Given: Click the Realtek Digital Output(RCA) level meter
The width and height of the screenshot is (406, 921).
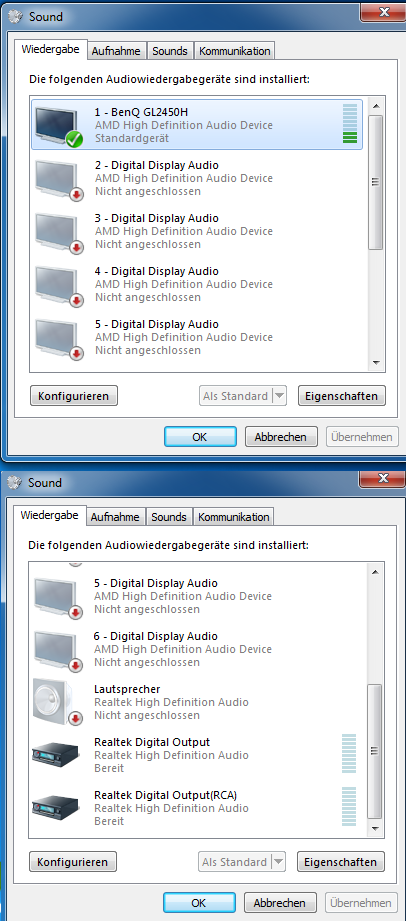Looking at the screenshot, I should (349, 806).
